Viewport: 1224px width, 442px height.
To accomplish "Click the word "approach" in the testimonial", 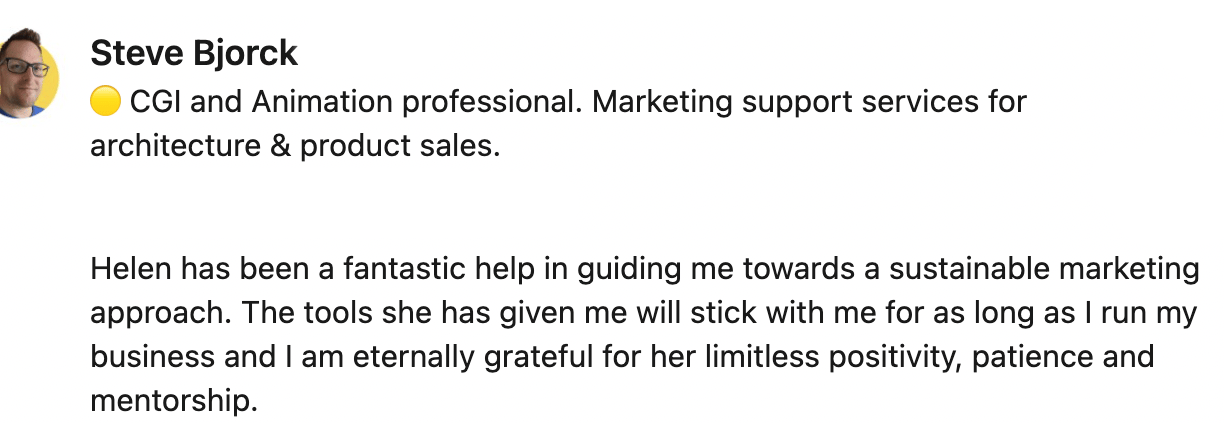I will point(160,315).
